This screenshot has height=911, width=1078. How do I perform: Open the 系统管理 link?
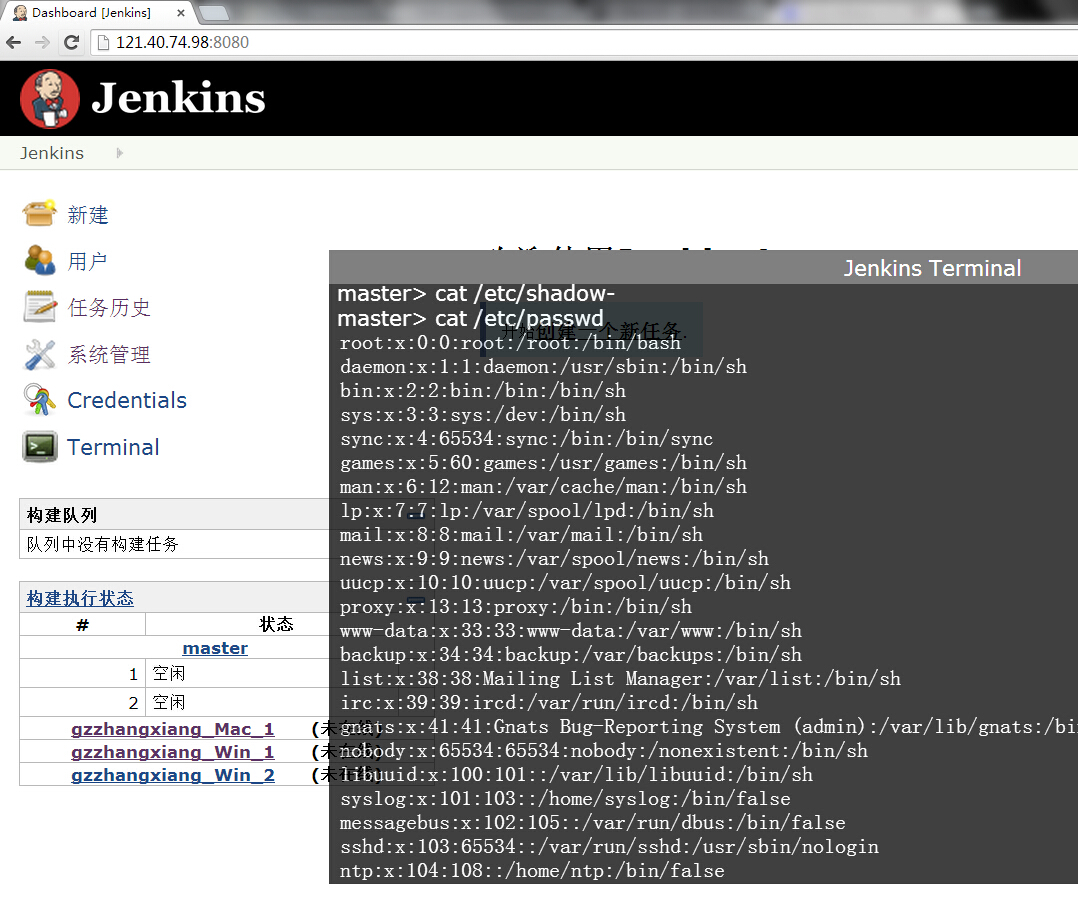pyautogui.click(x=109, y=354)
